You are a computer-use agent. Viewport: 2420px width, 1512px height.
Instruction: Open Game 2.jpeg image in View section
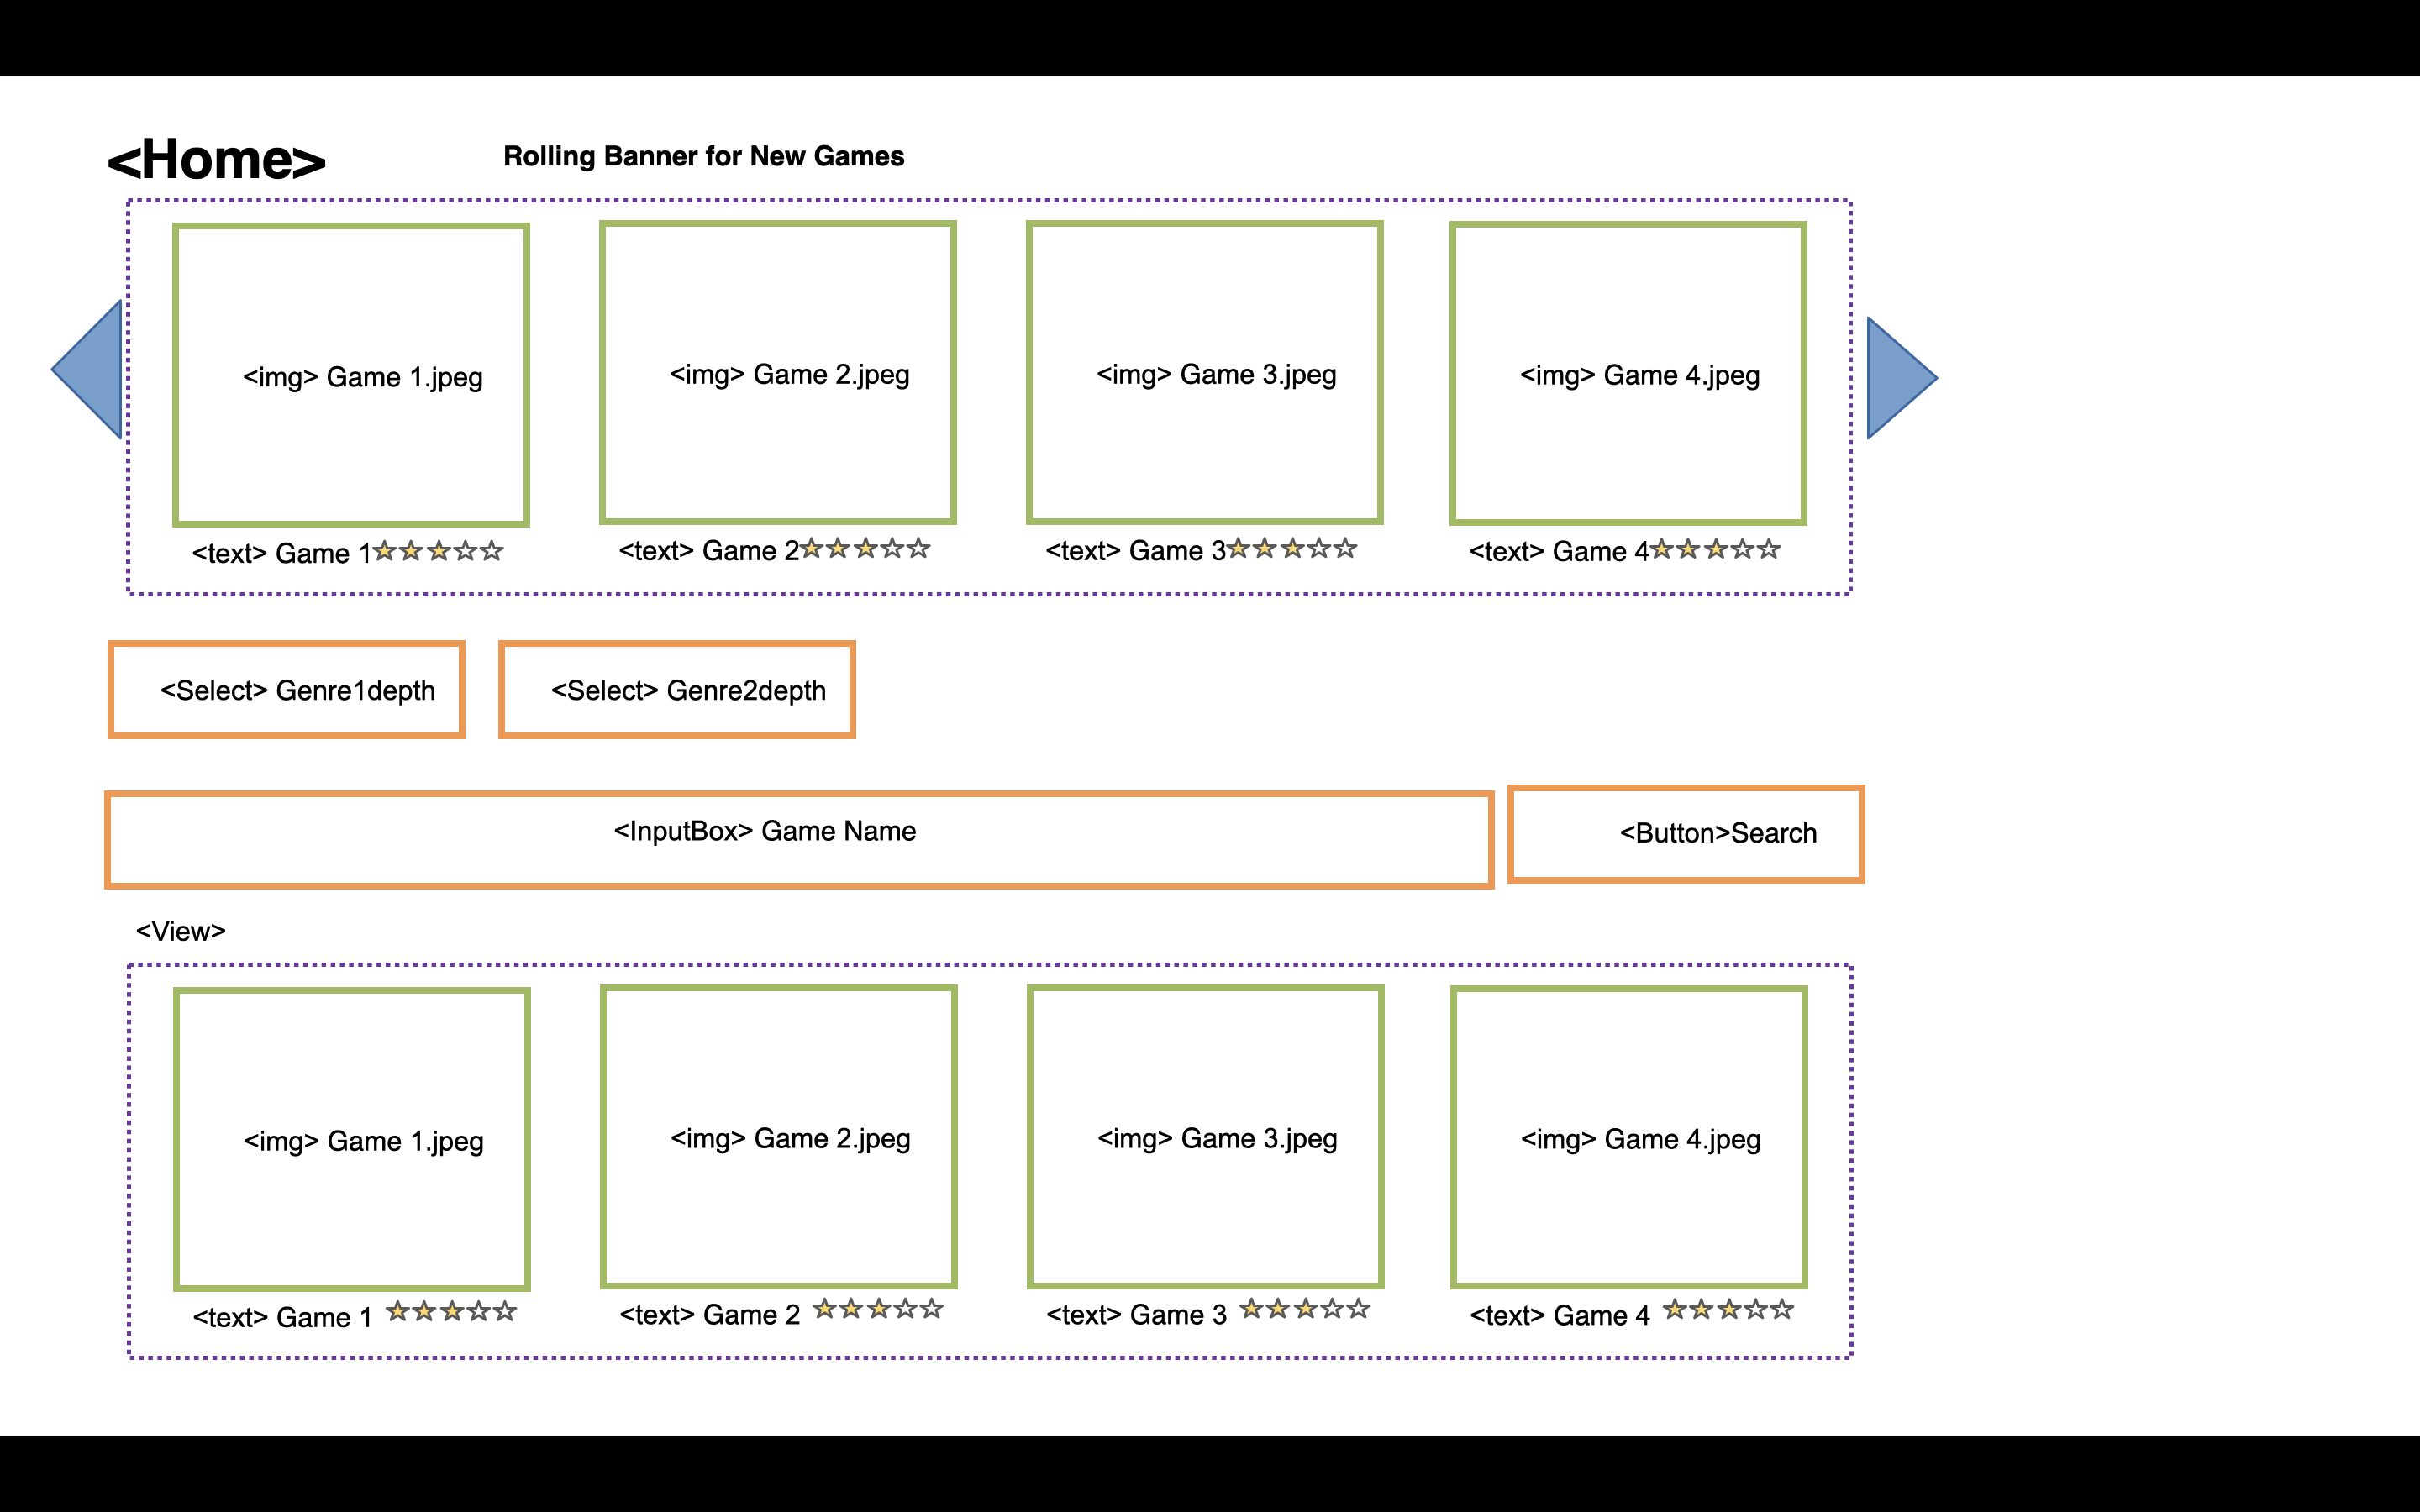(x=779, y=1136)
